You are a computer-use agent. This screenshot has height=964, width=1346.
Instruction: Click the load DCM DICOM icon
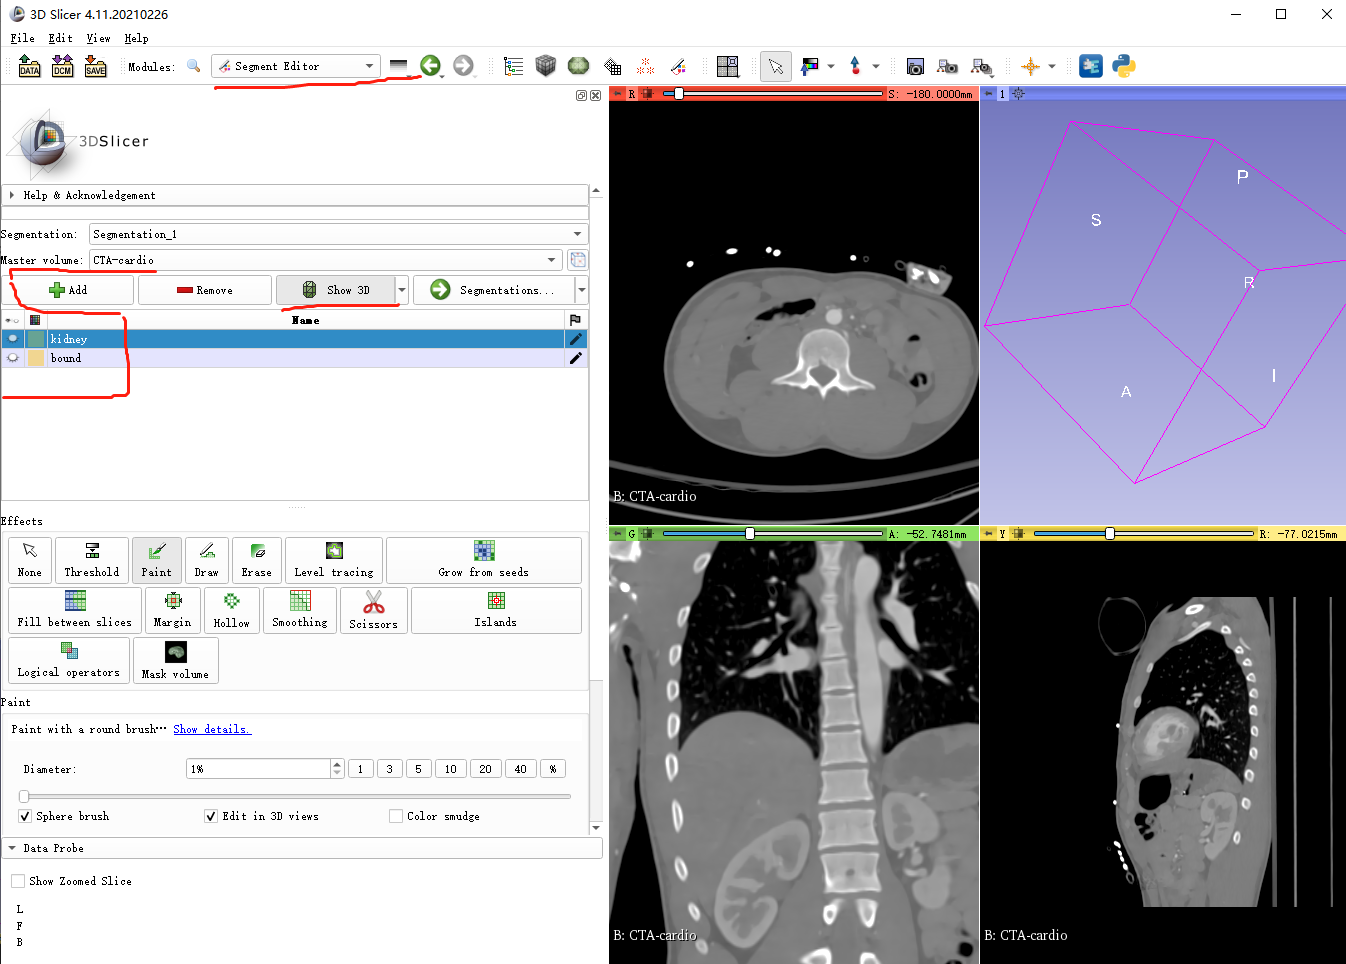62,66
